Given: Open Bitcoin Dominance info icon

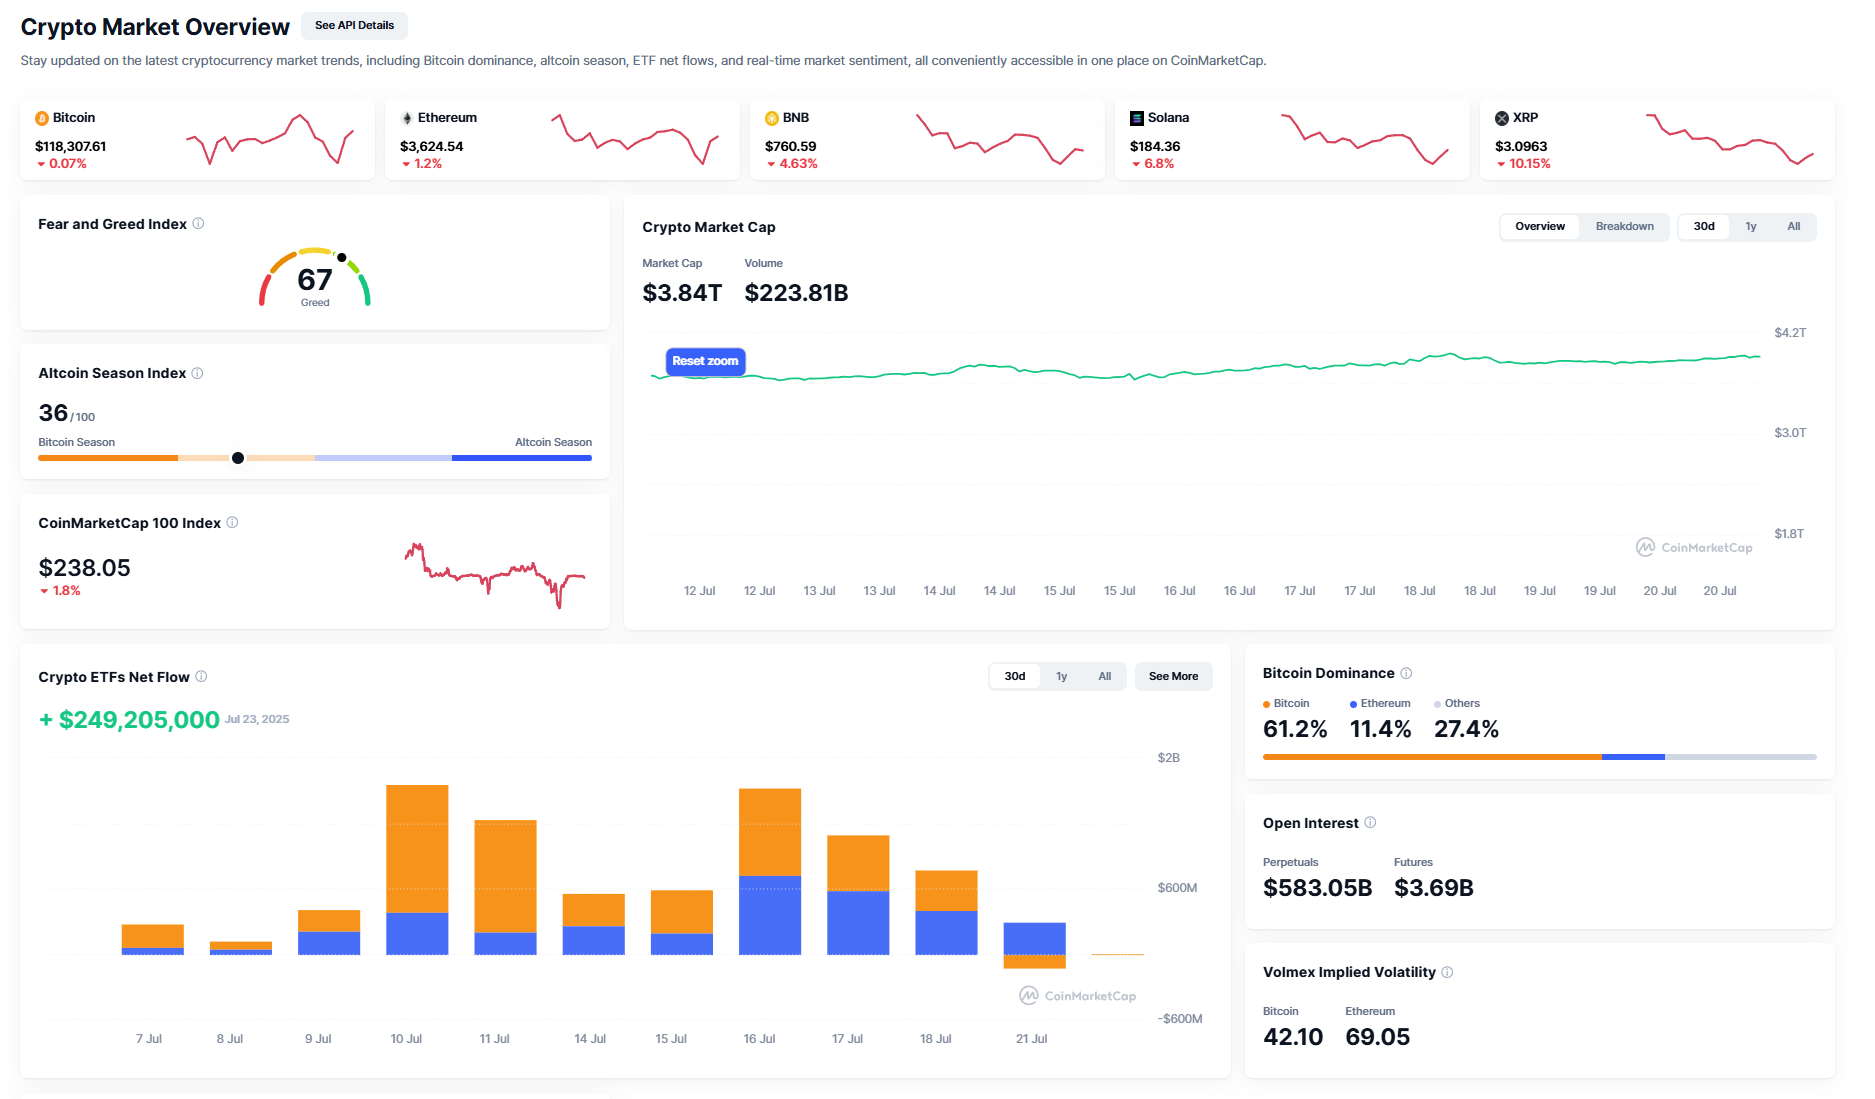Looking at the screenshot, I should pos(1406,673).
